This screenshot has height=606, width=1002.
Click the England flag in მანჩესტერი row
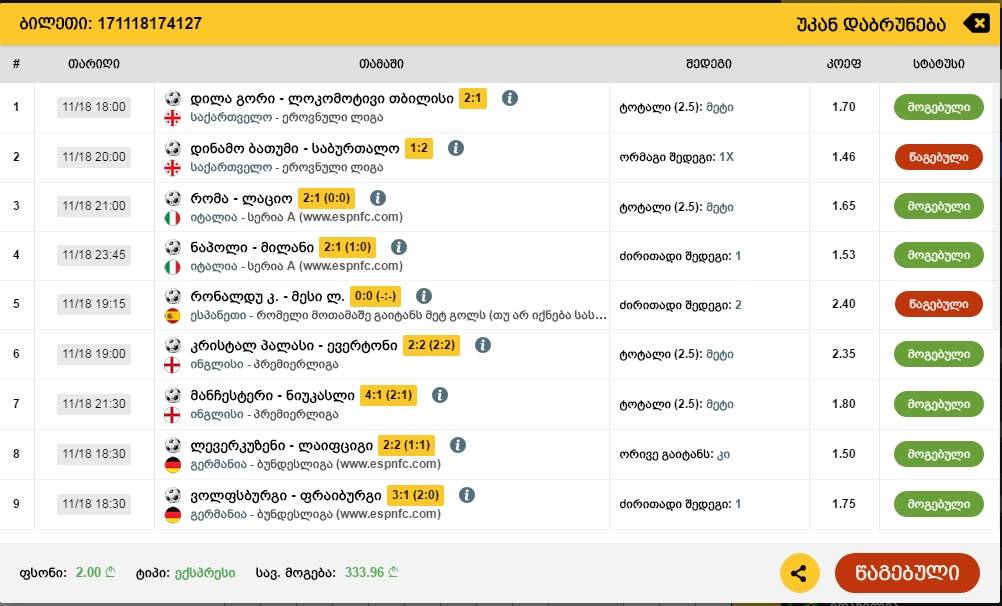point(173,415)
